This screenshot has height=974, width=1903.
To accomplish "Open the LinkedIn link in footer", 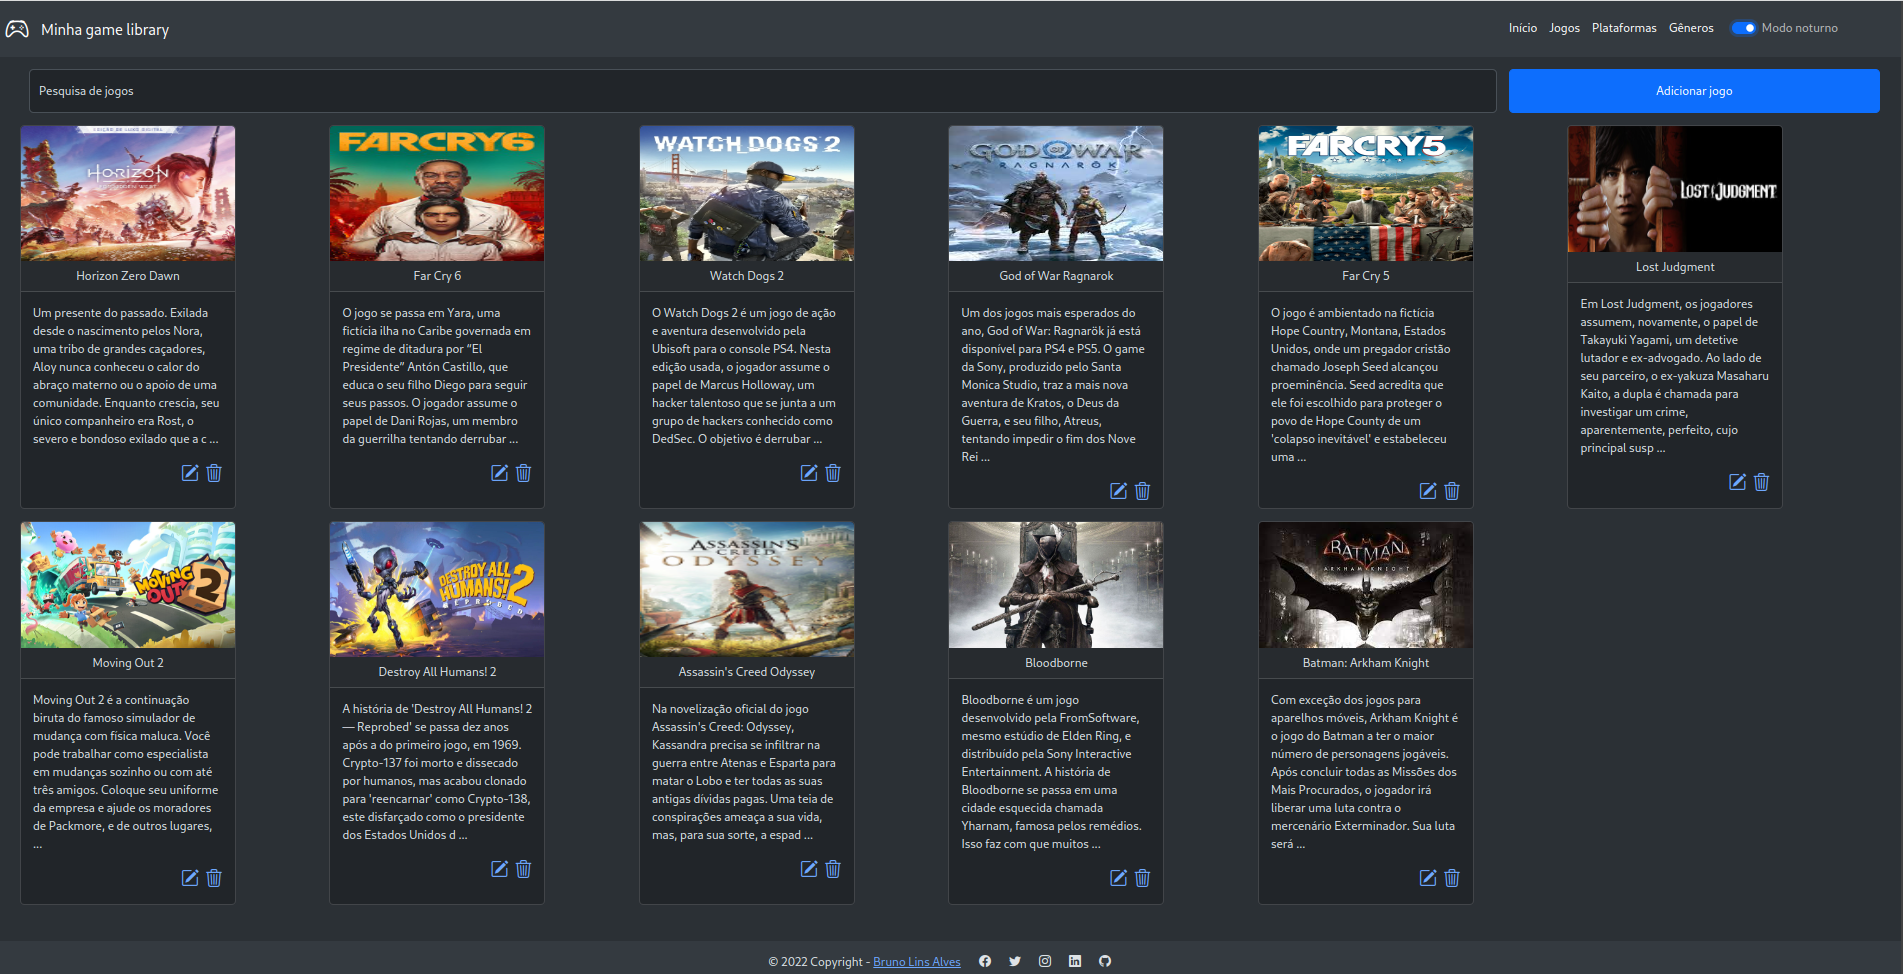I will [x=1075, y=961].
